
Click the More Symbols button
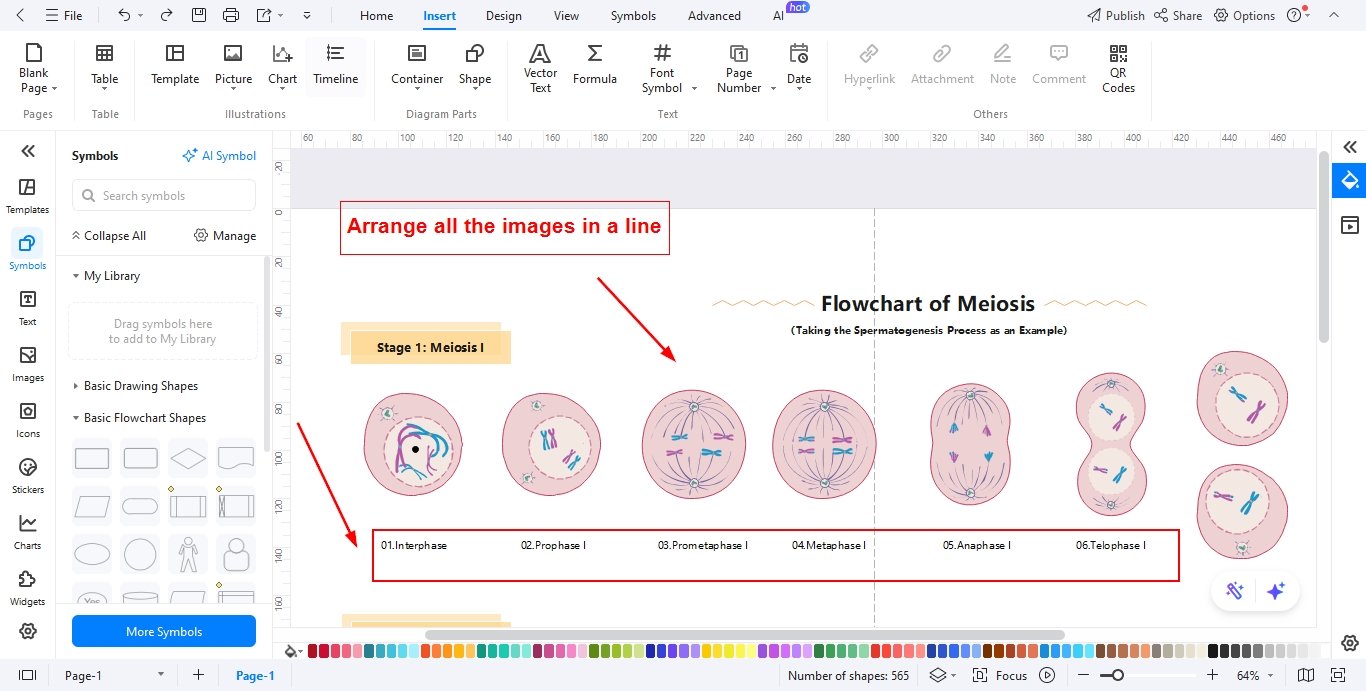[x=164, y=631]
